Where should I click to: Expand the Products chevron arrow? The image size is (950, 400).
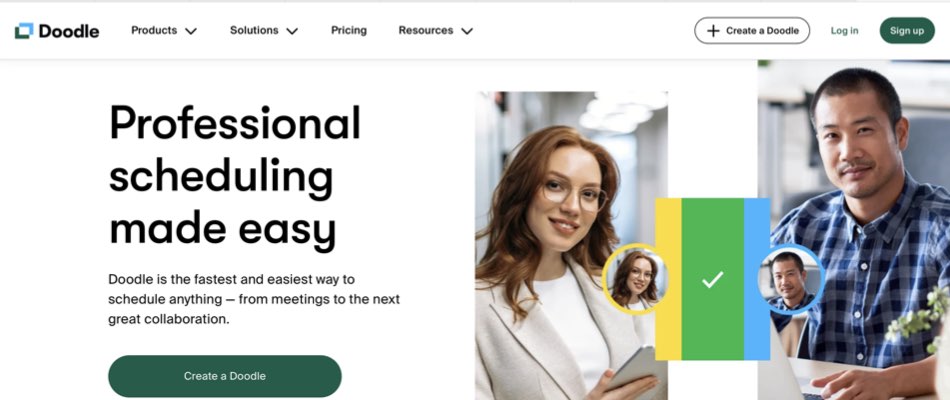coord(191,31)
